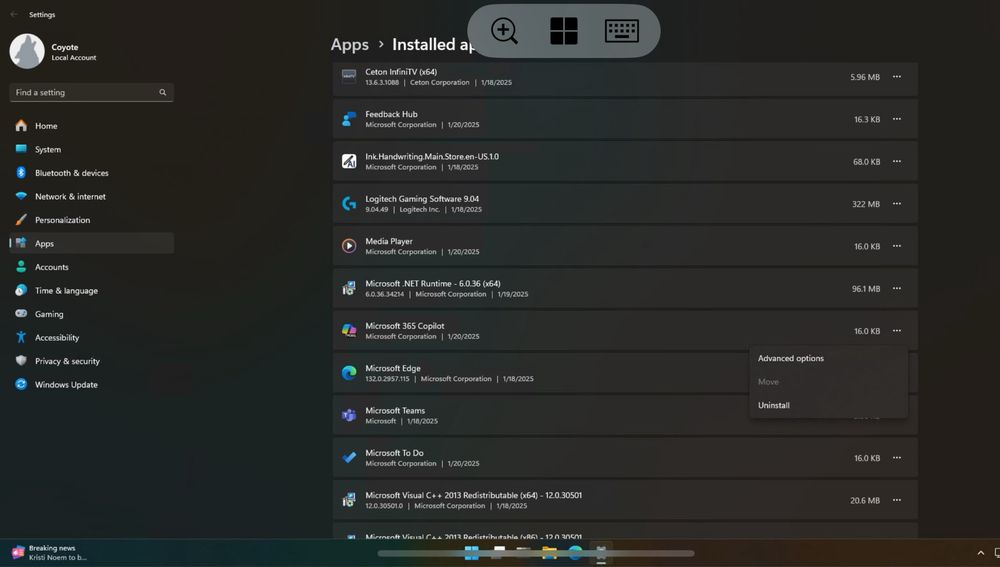Click the Microsoft Teams app icon
Image resolution: width=1000 pixels, height=567 pixels.
point(349,415)
